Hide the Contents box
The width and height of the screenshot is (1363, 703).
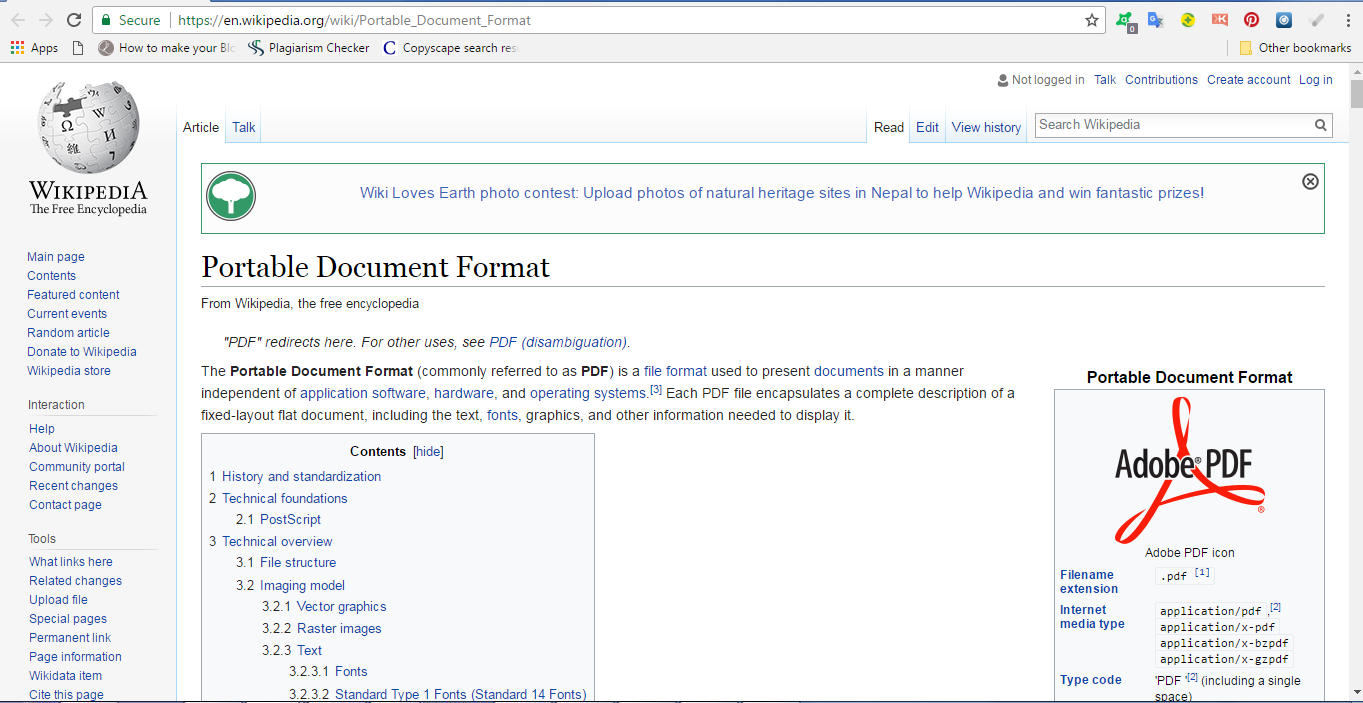pyautogui.click(x=428, y=451)
